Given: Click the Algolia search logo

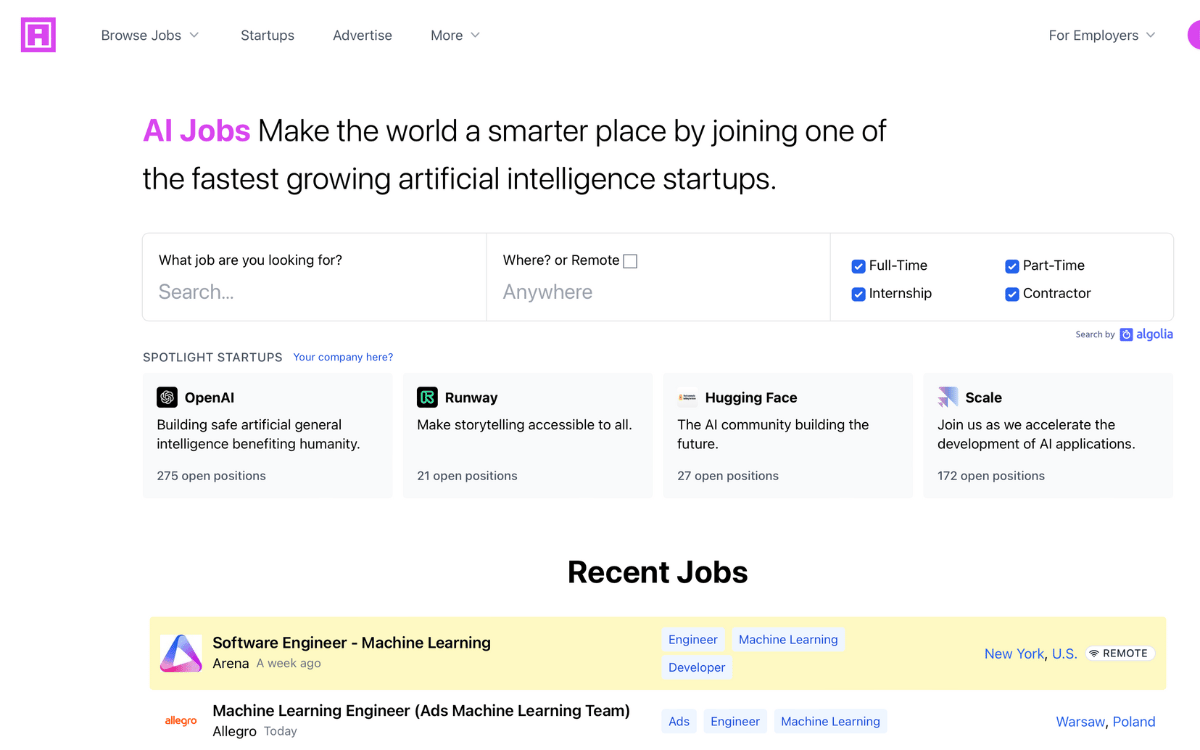Looking at the screenshot, I should tap(1146, 335).
